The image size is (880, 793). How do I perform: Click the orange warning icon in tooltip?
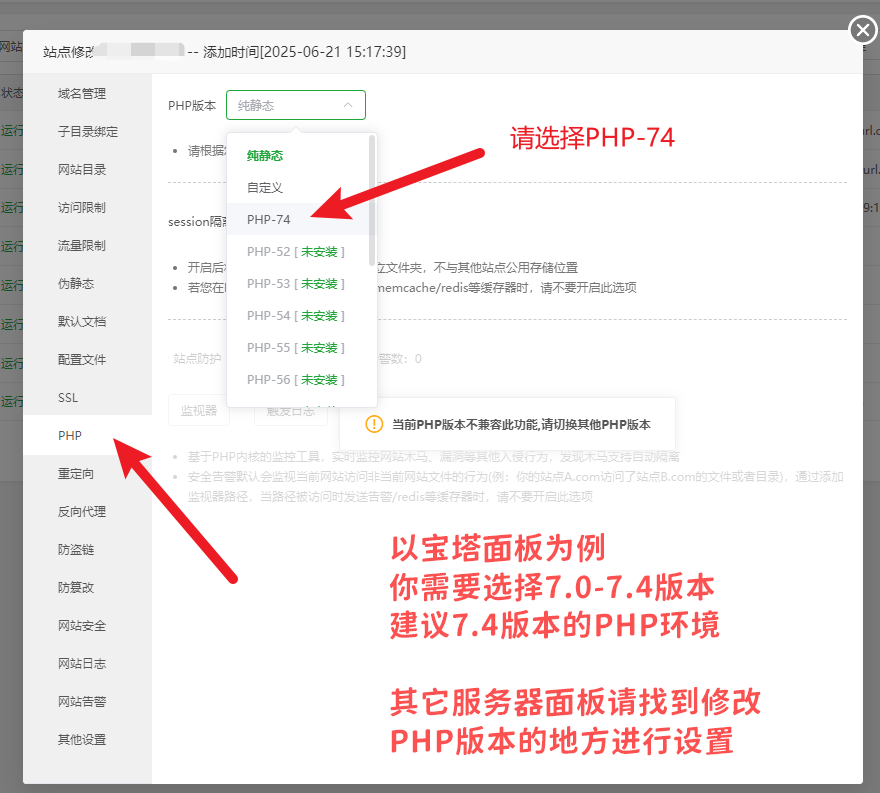pos(374,424)
